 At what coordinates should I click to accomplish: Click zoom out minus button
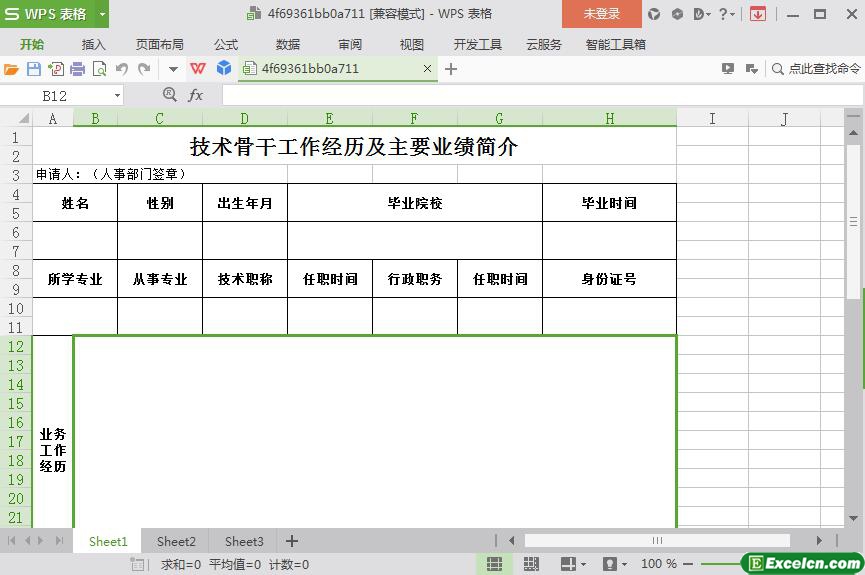click(688, 564)
